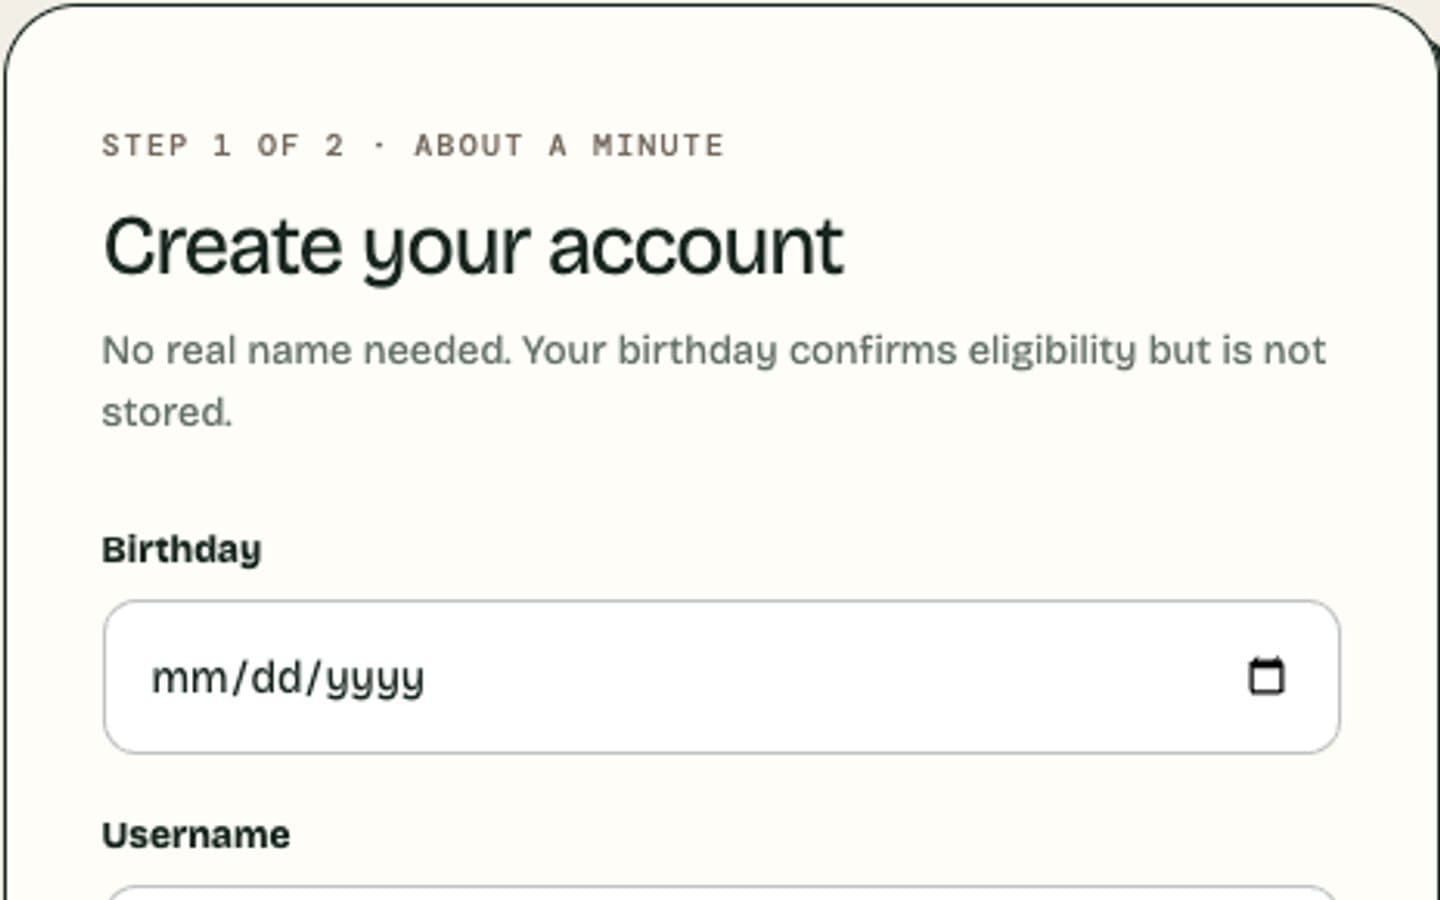Click the first slash in date placeholder

click(x=238, y=678)
